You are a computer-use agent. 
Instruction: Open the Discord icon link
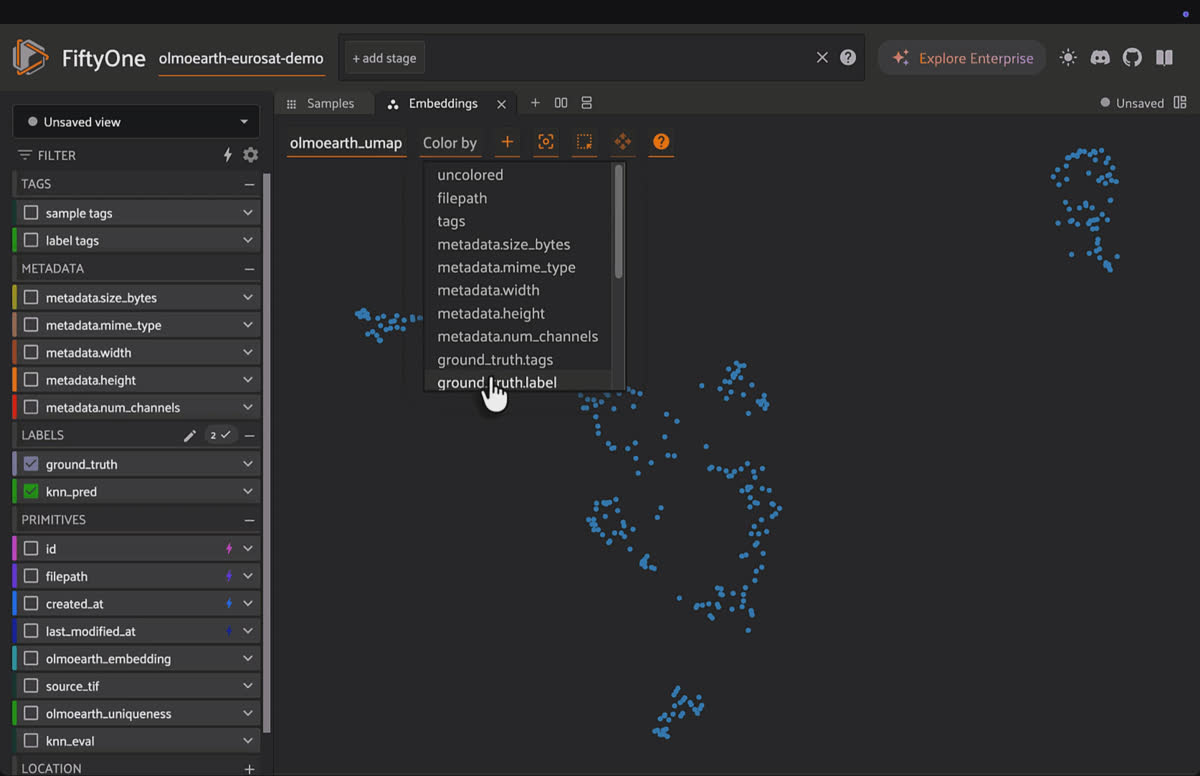point(1100,58)
